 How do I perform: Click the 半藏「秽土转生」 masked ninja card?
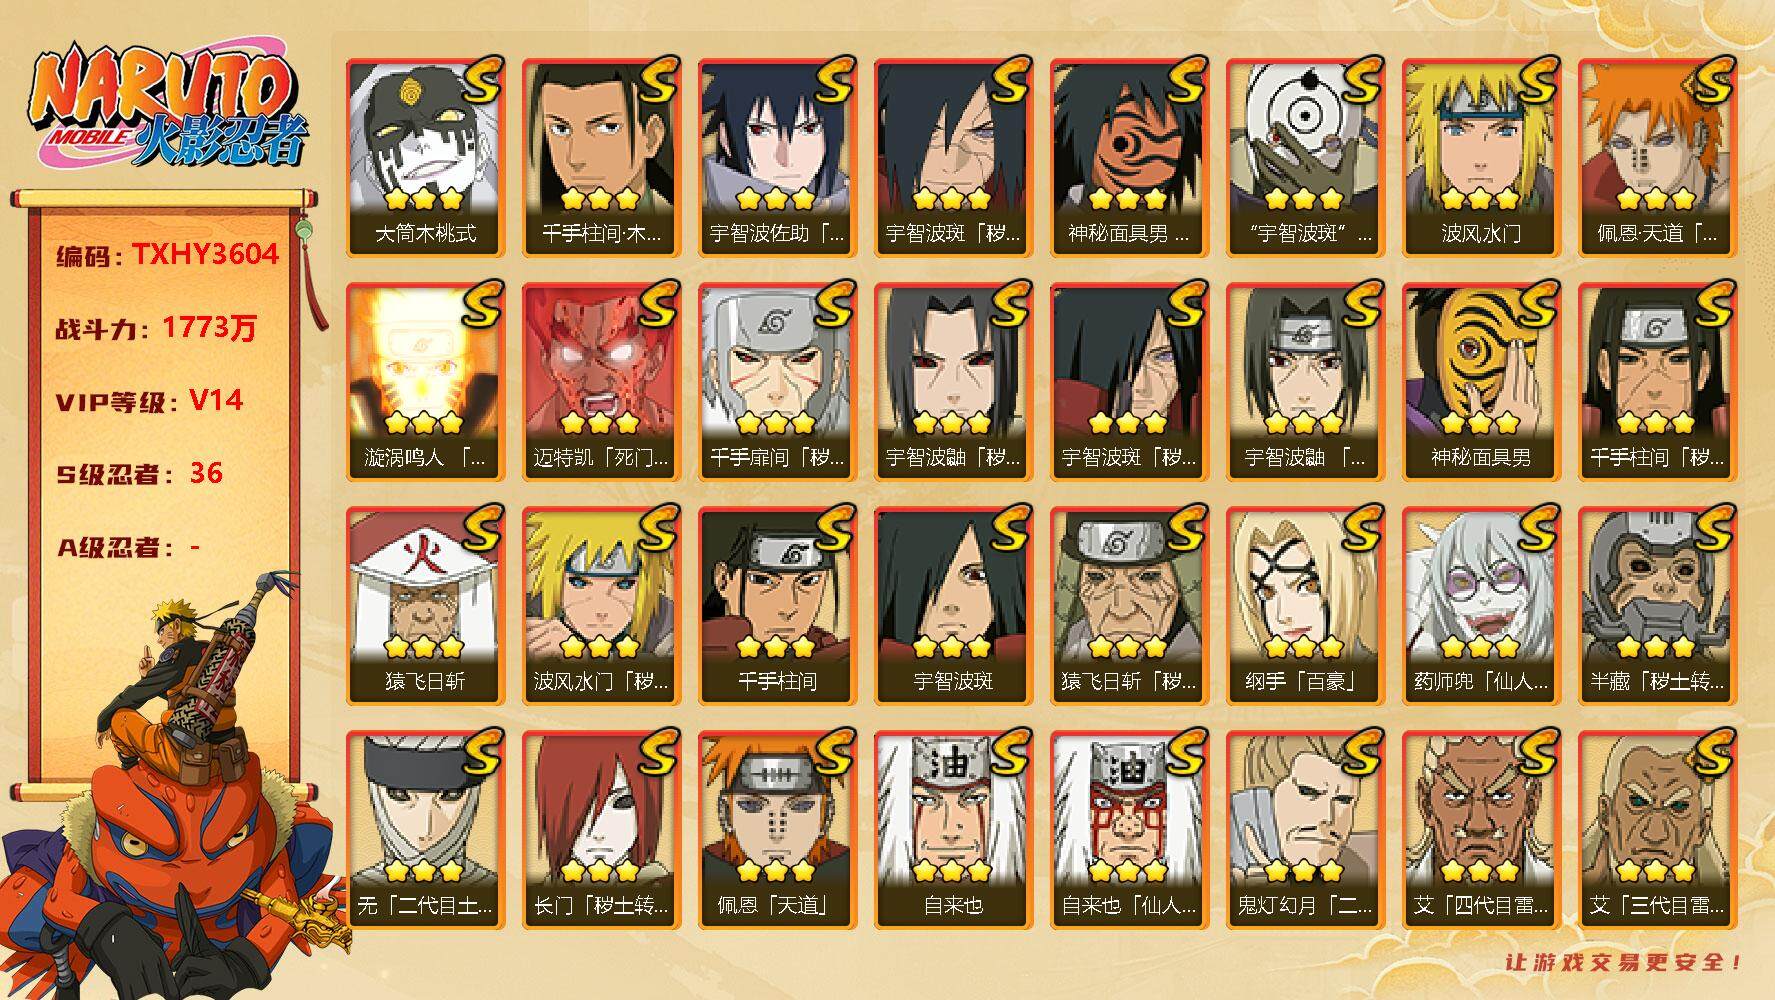tap(1657, 606)
